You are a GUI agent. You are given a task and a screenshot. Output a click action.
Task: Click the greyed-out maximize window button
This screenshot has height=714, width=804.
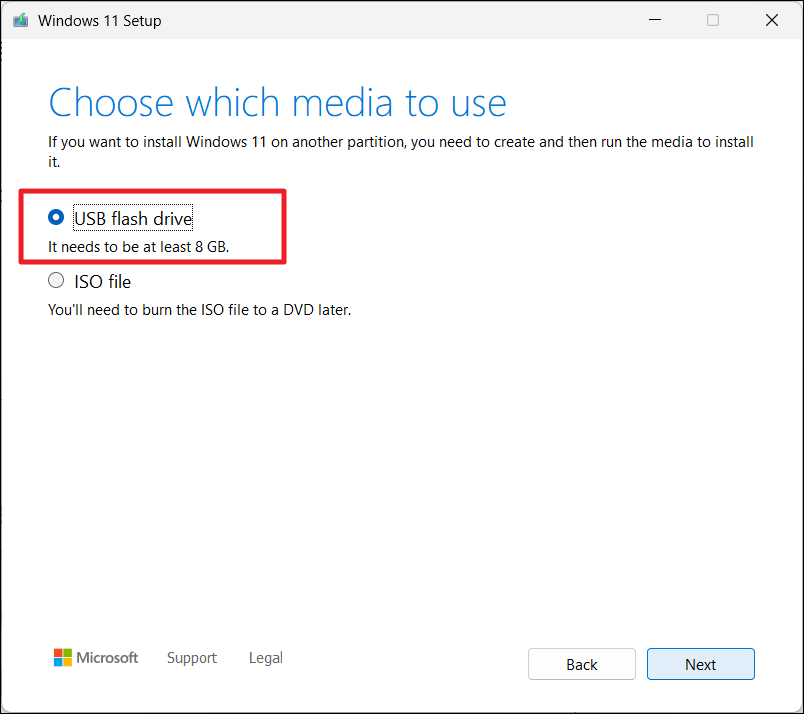pyautogui.click(x=713, y=20)
